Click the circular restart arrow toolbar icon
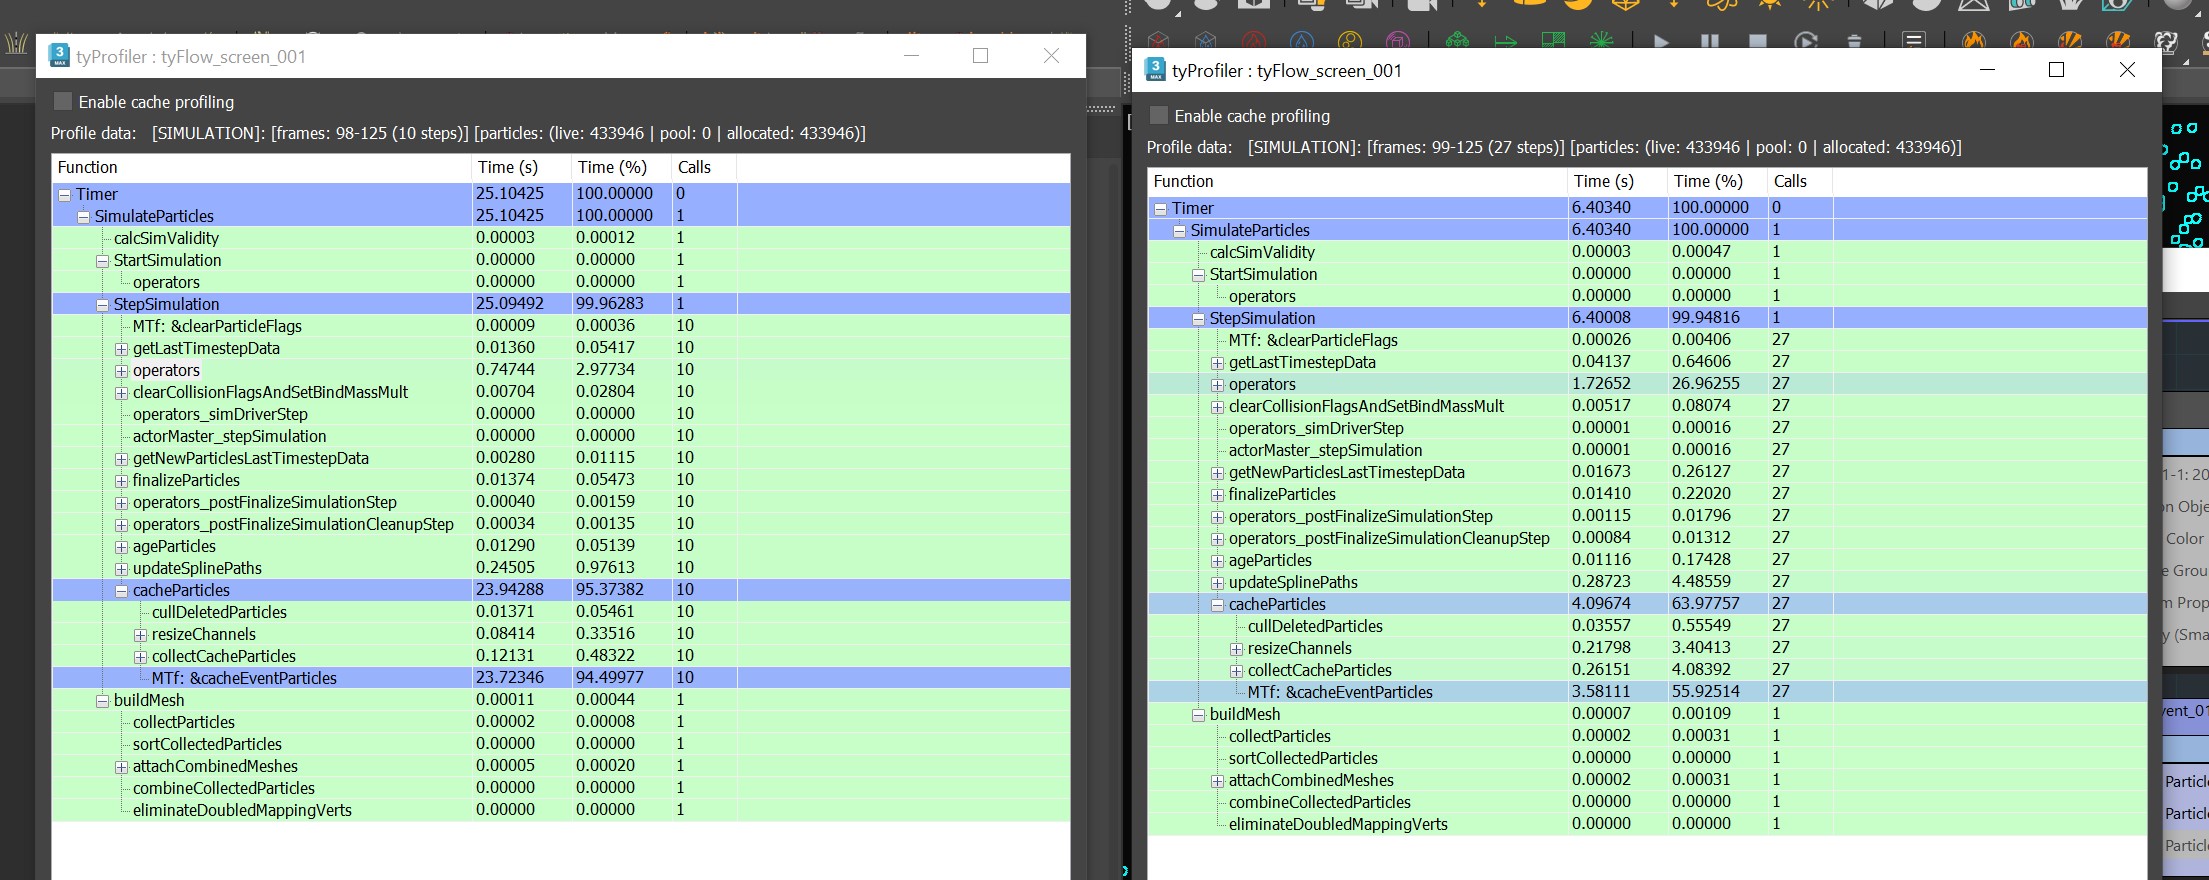The width and height of the screenshot is (2209, 880). coord(1805,42)
